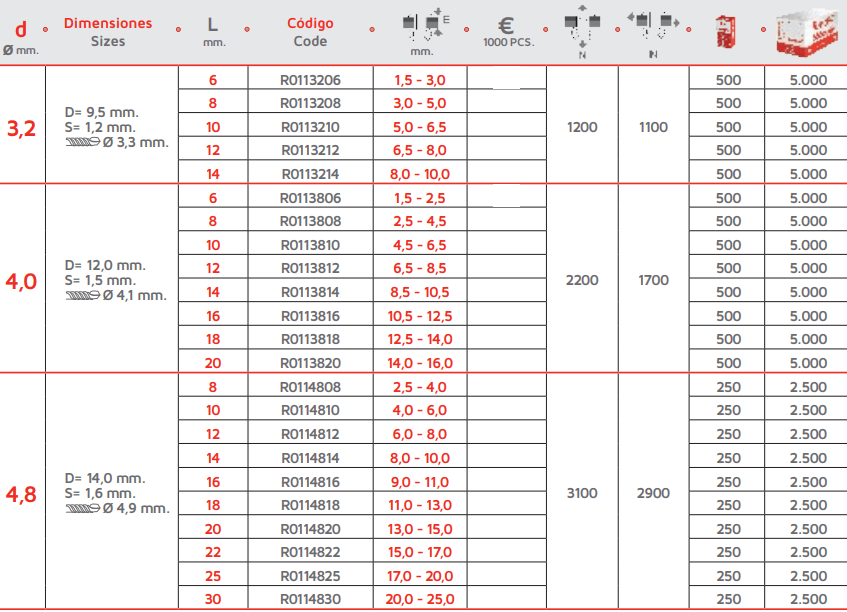The image size is (847, 612).
Task: Click the drill bit icon beside Ø 4,9 mm.
Action: pyautogui.click(x=83, y=508)
